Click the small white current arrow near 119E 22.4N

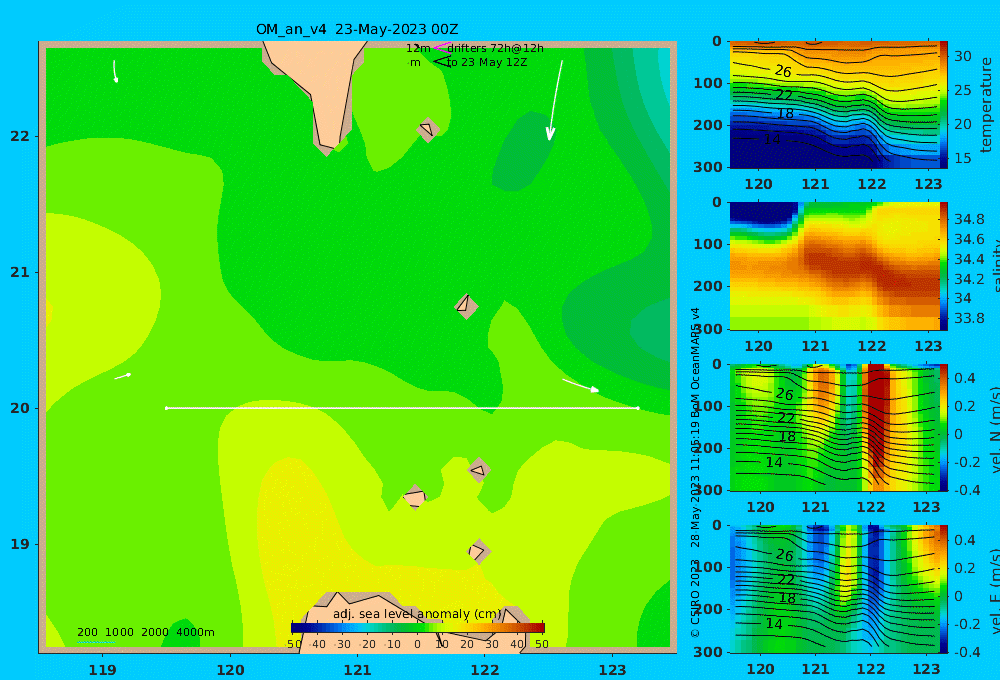(115, 71)
